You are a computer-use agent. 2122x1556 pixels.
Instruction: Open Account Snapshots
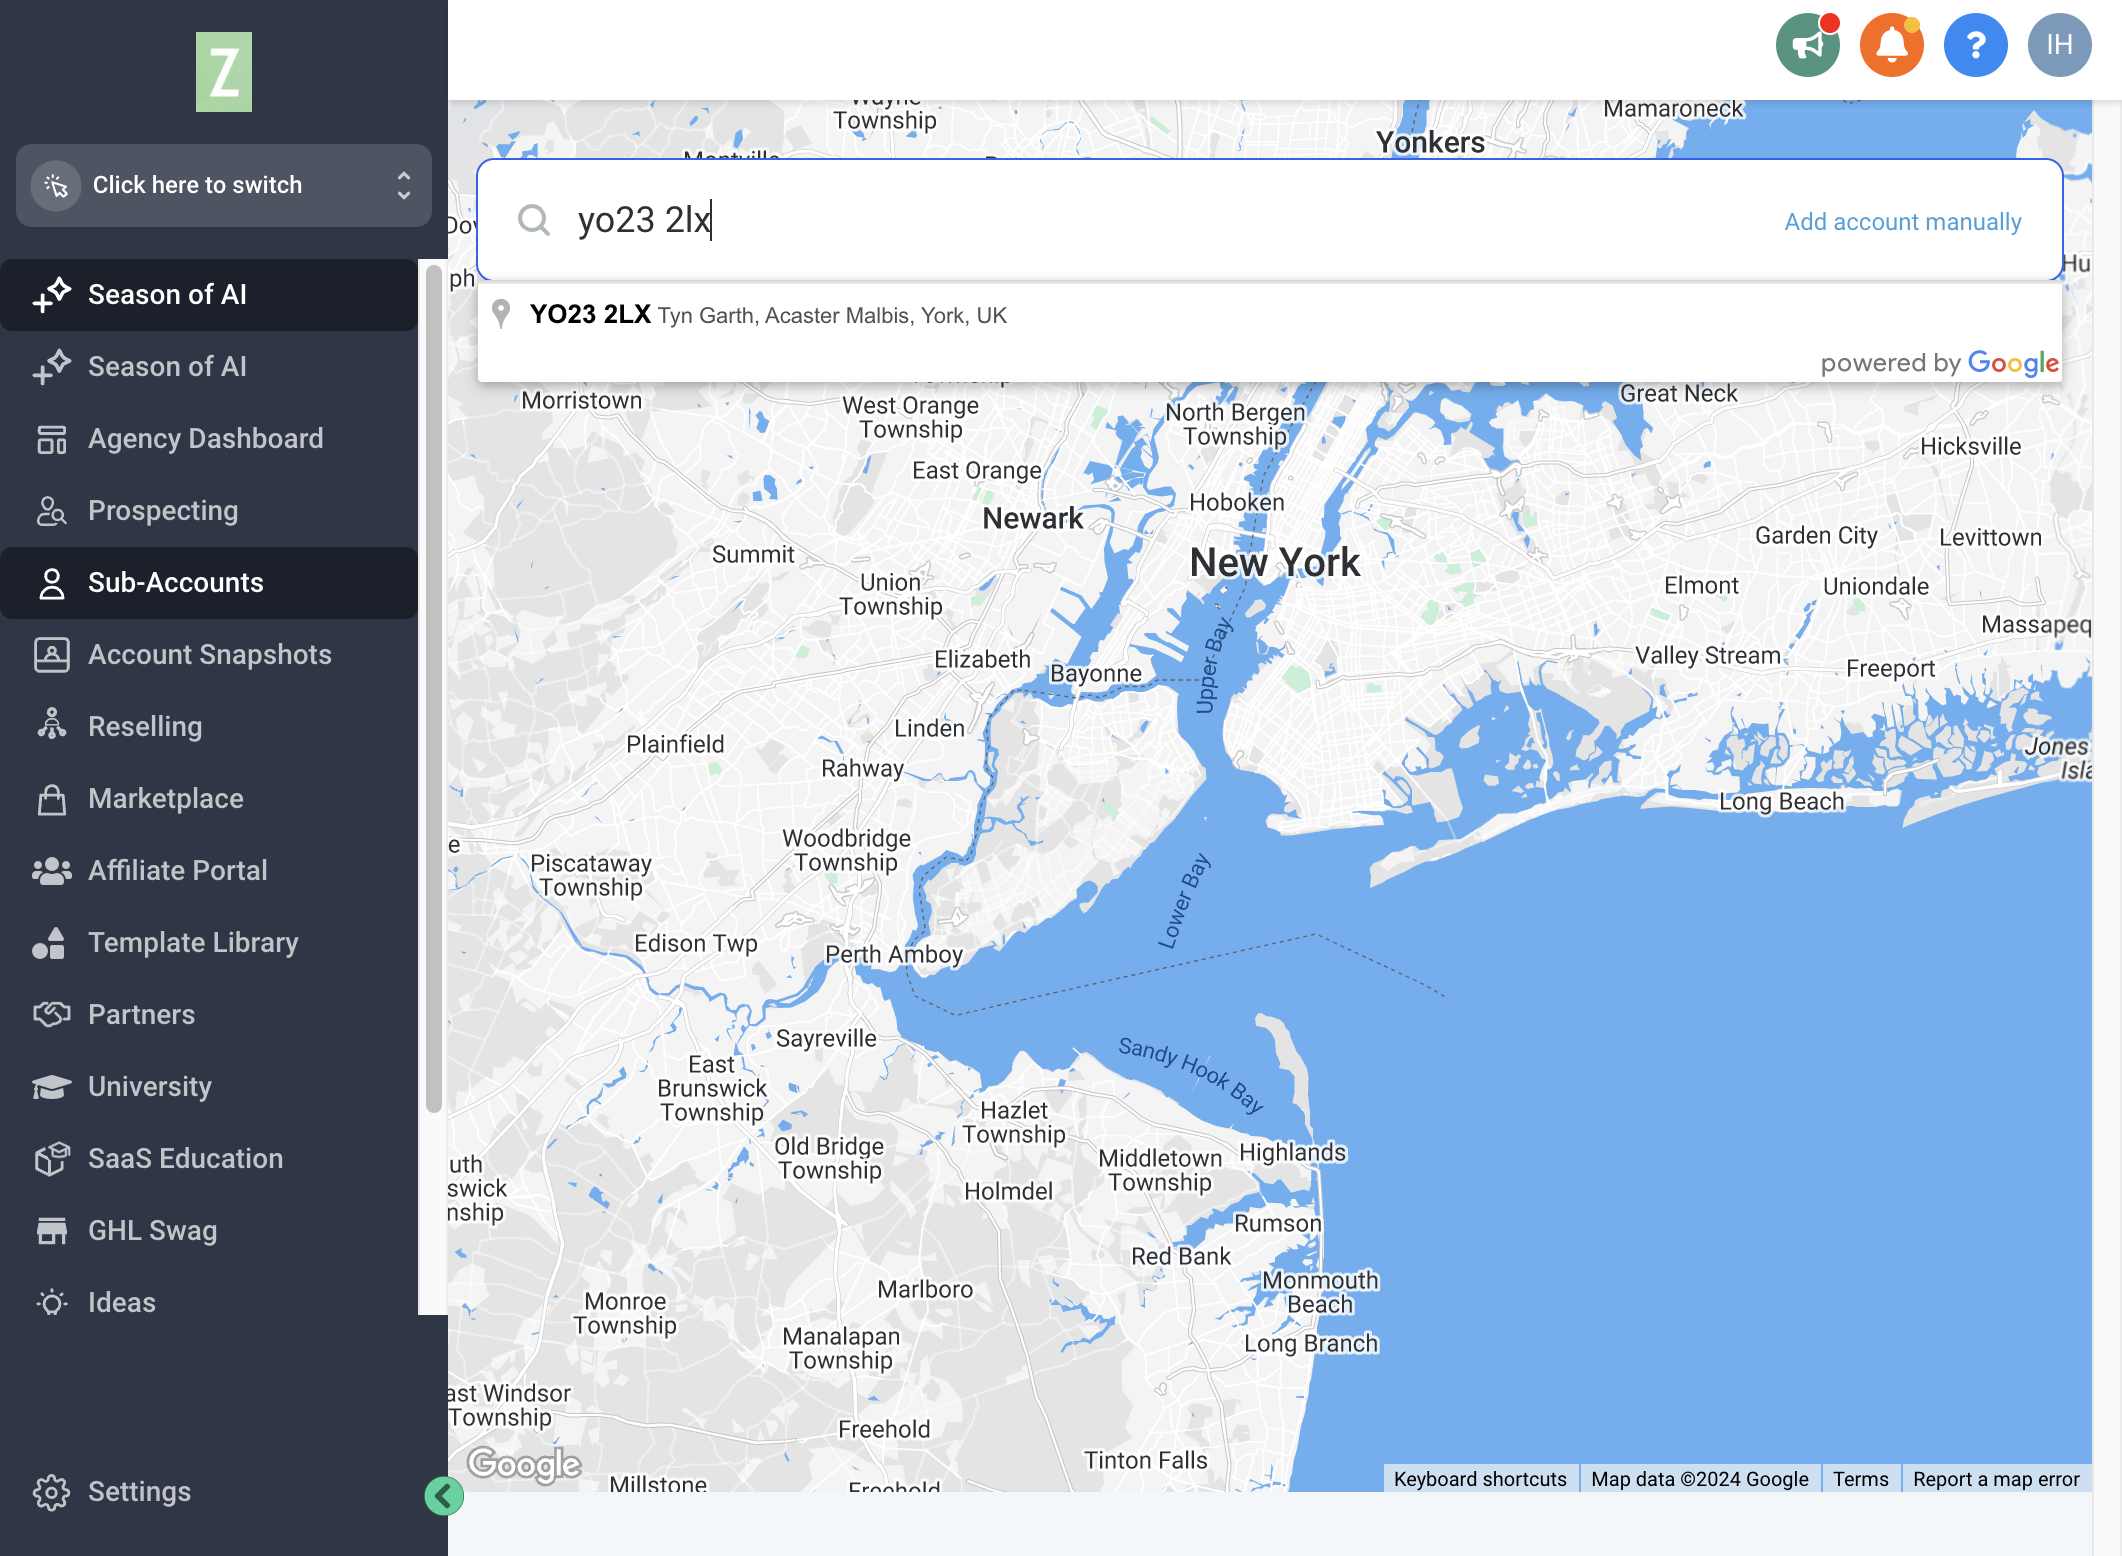click(x=209, y=655)
